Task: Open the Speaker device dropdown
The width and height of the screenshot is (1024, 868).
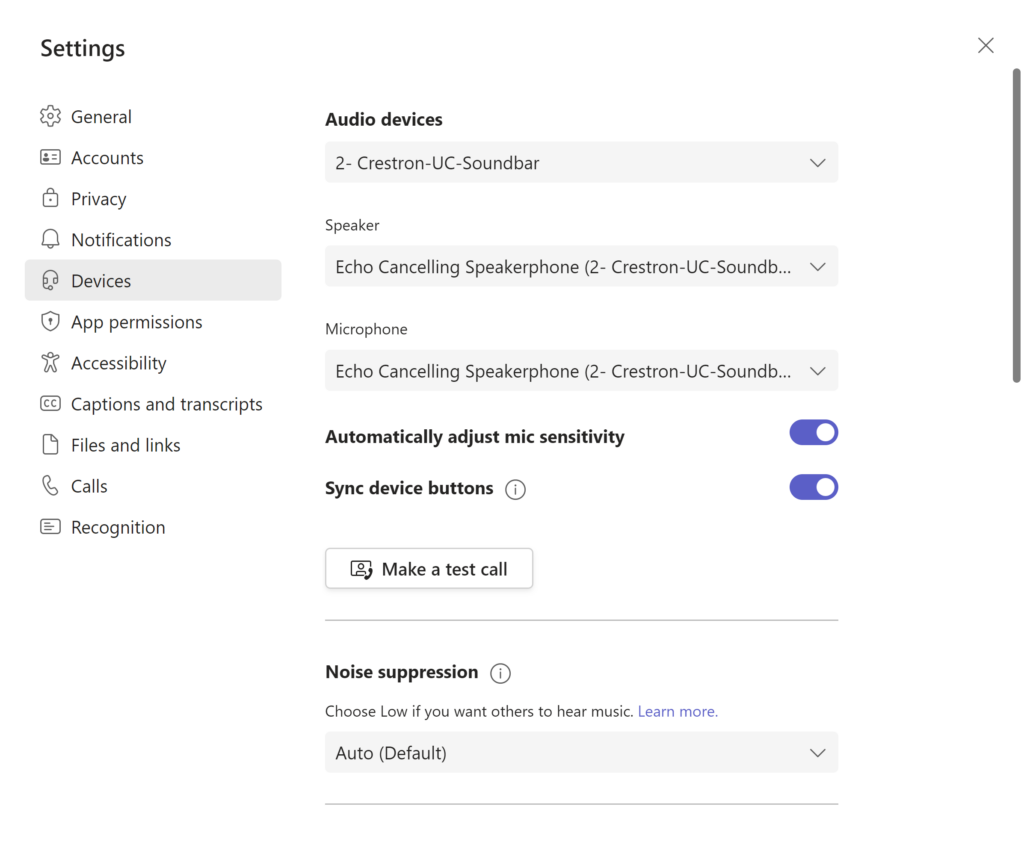Action: click(x=581, y=266)
